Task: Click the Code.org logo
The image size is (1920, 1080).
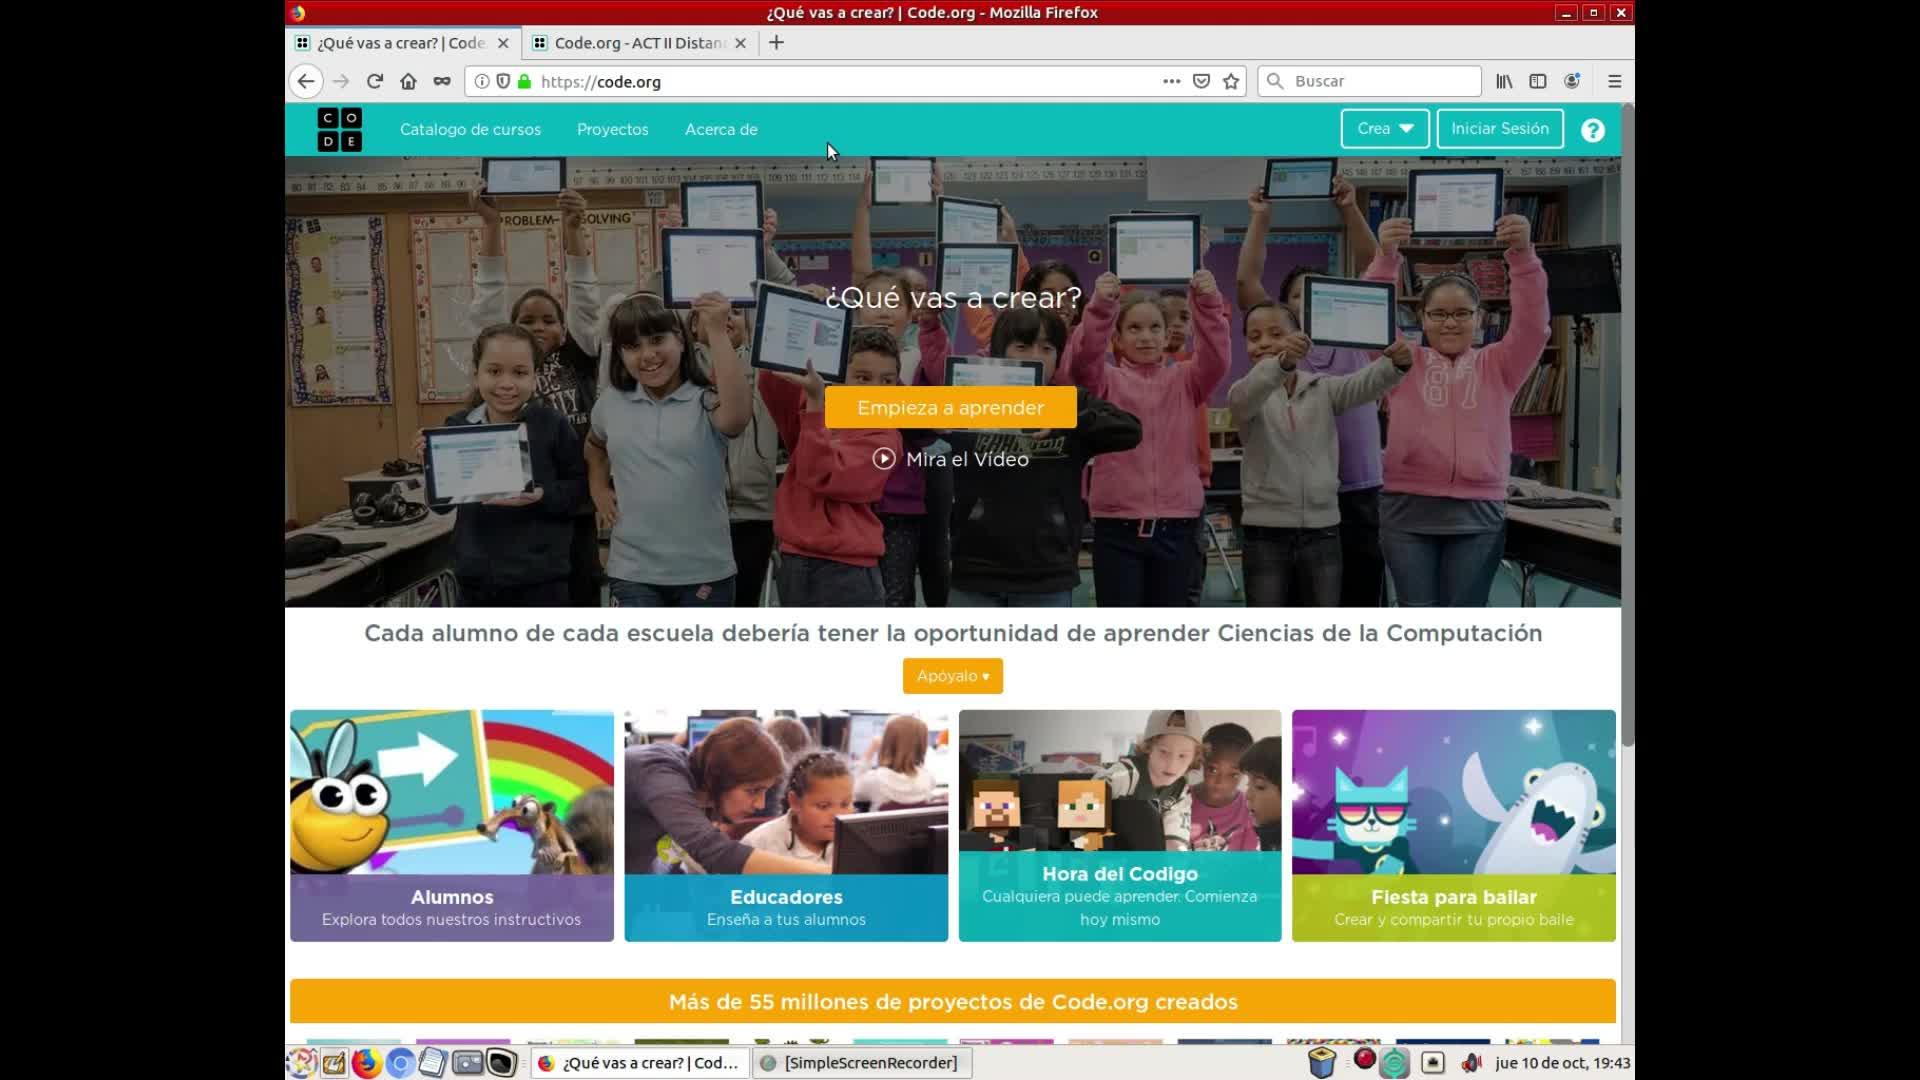Action: 339,130
